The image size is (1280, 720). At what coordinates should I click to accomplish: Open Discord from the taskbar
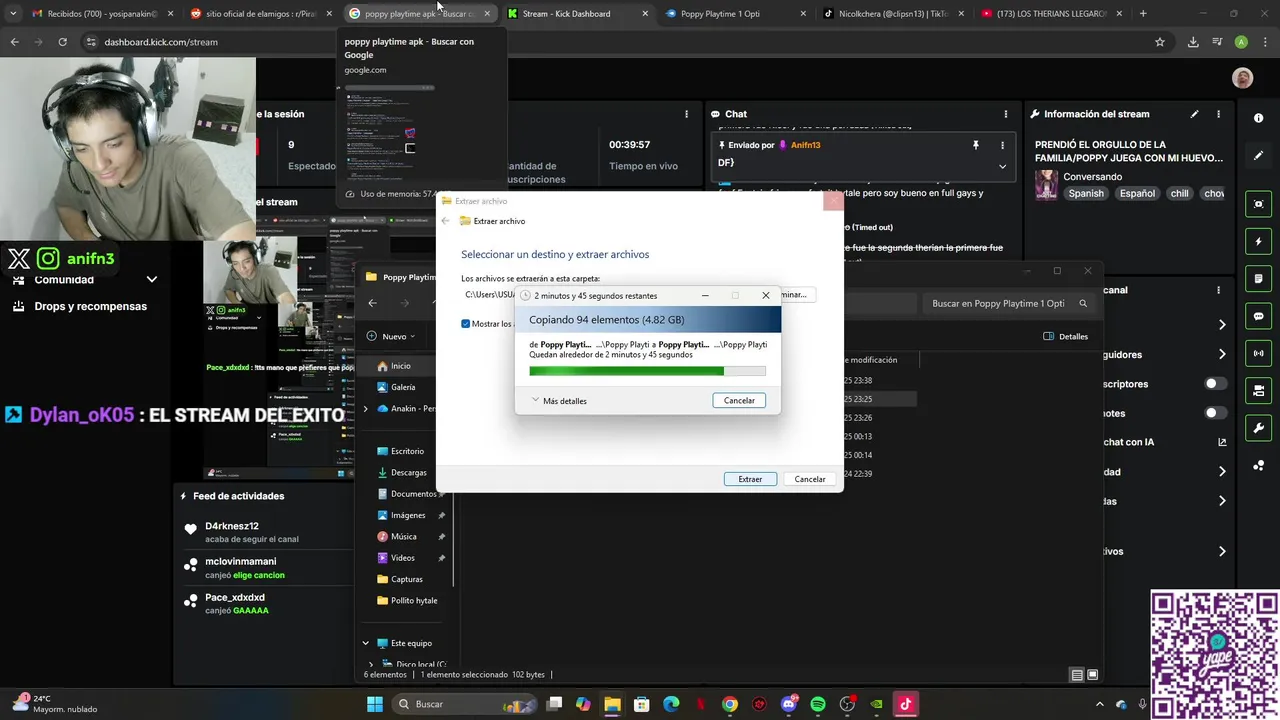click(x=788, y=704)
